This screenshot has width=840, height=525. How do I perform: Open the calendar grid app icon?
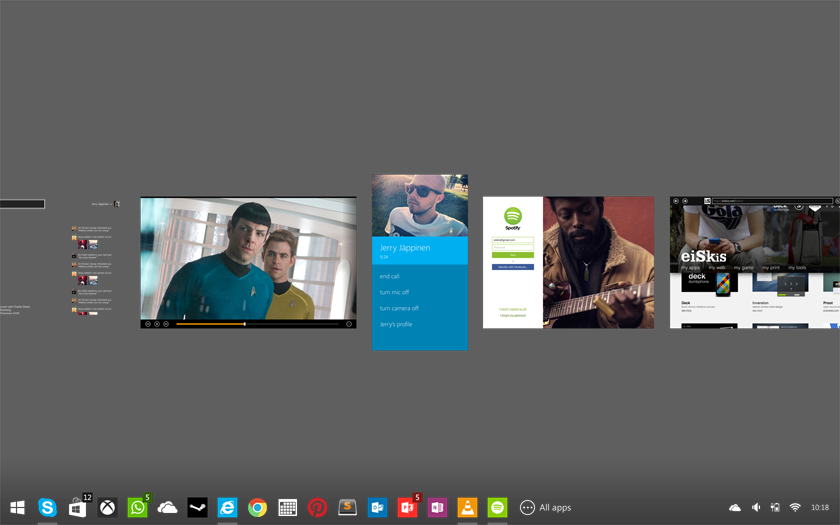pyautogui.click(x=288, y=507)
